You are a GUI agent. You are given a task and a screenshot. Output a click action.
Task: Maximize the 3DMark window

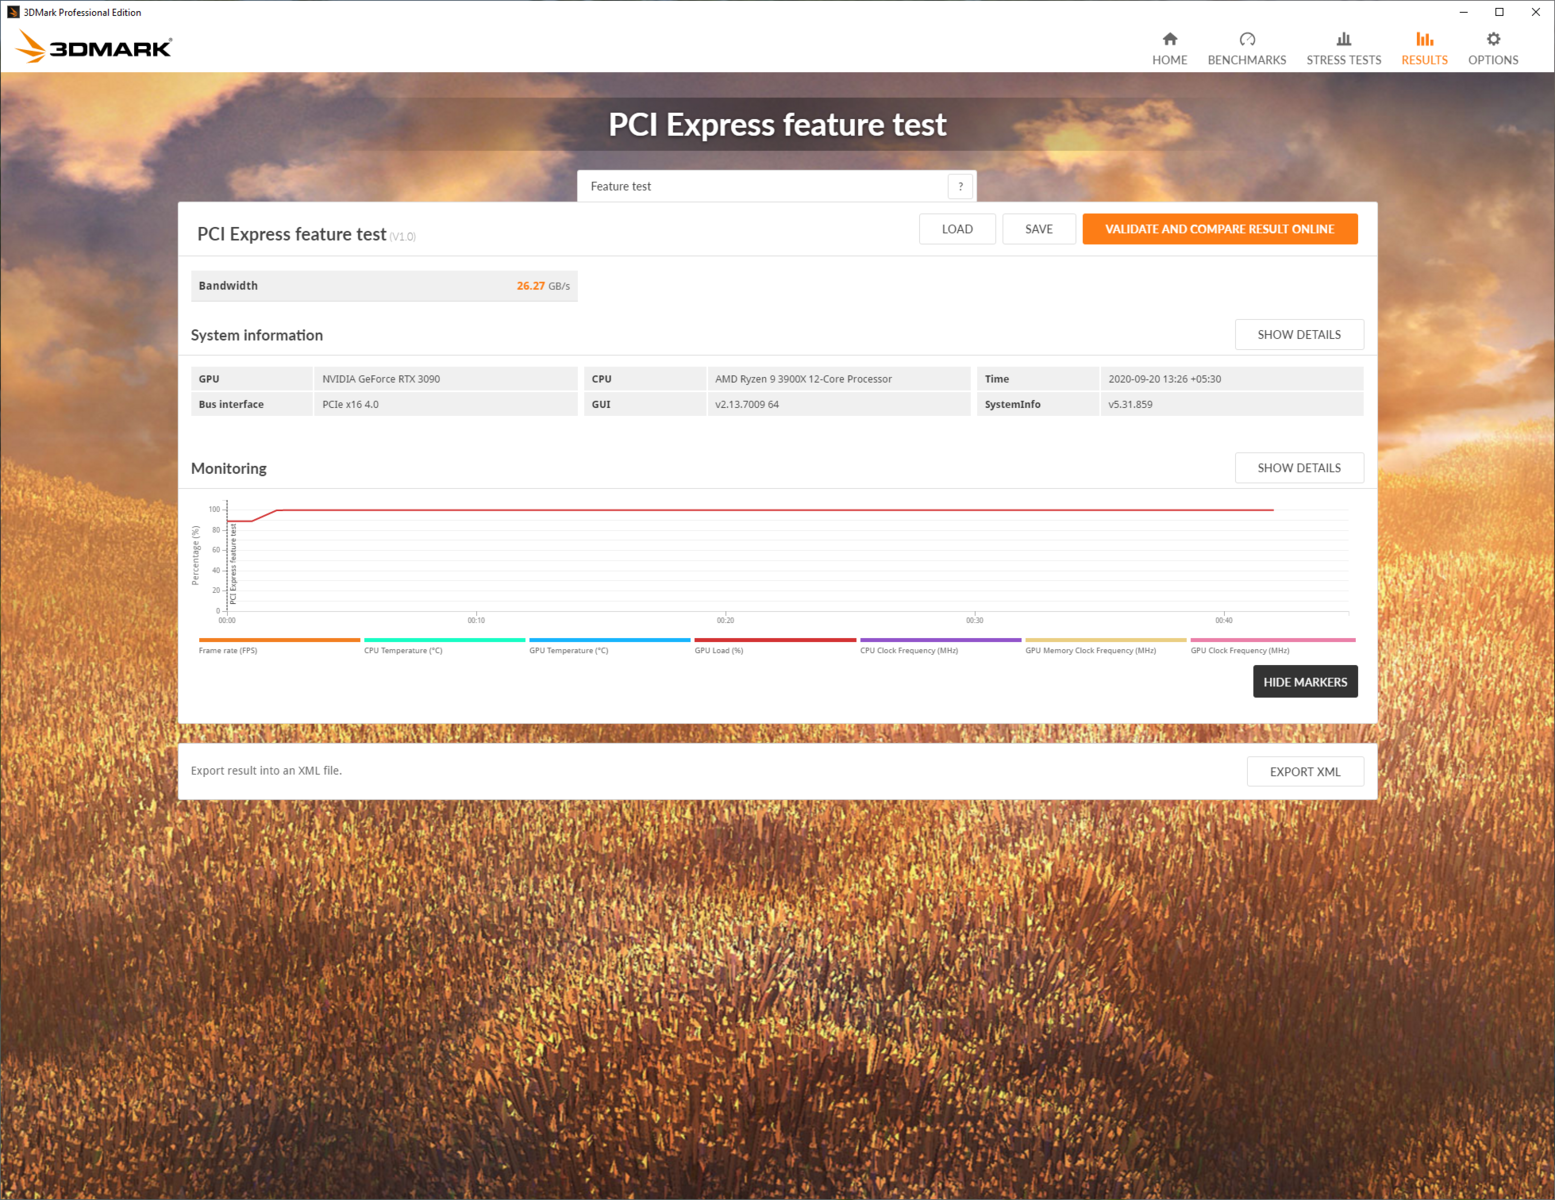point(1499,12)
